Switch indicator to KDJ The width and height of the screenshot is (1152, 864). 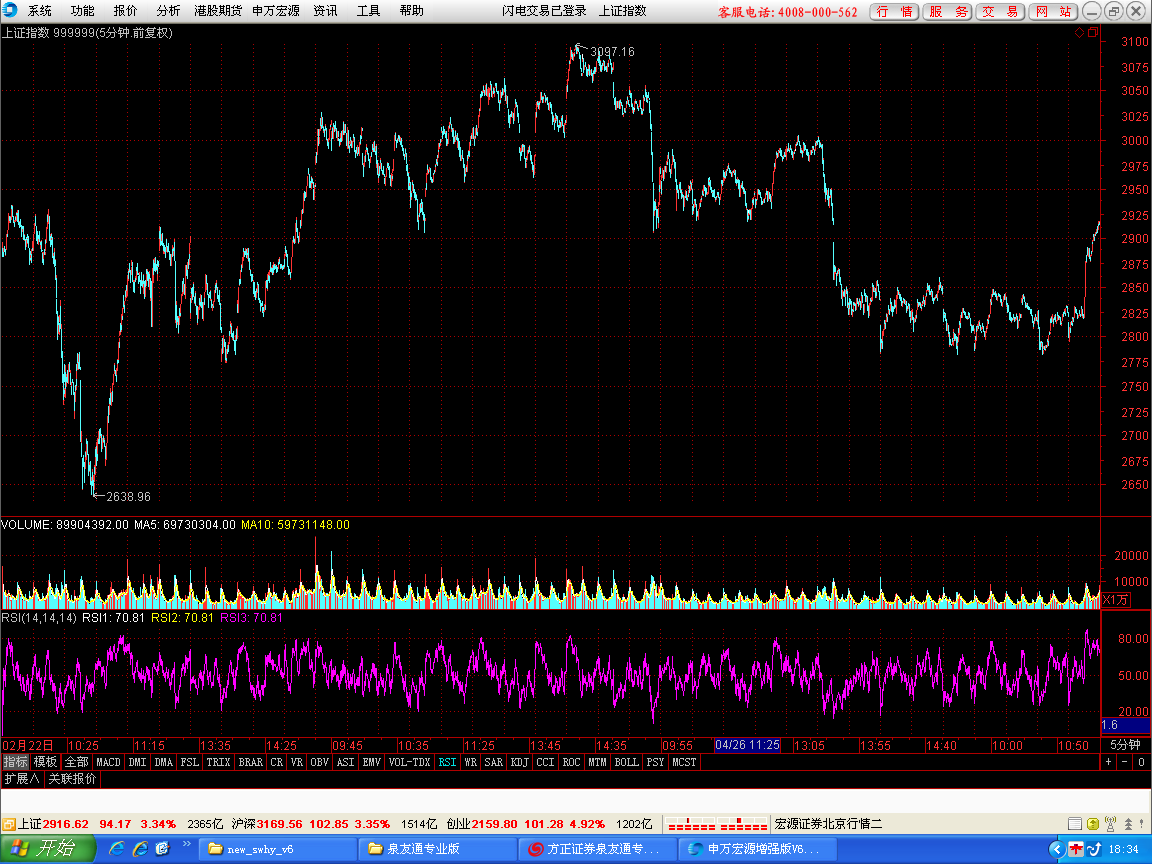(x=519, y=762)
